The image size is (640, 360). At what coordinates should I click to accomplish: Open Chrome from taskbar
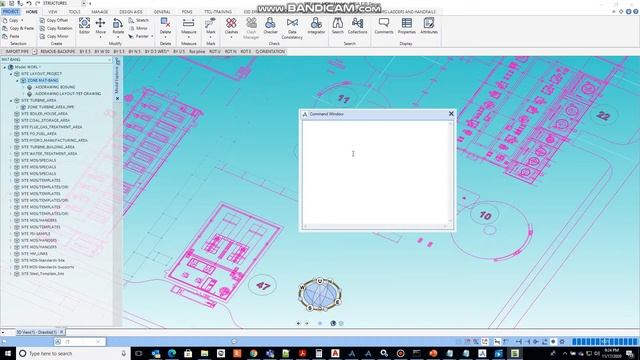click(x=253, y=353)
